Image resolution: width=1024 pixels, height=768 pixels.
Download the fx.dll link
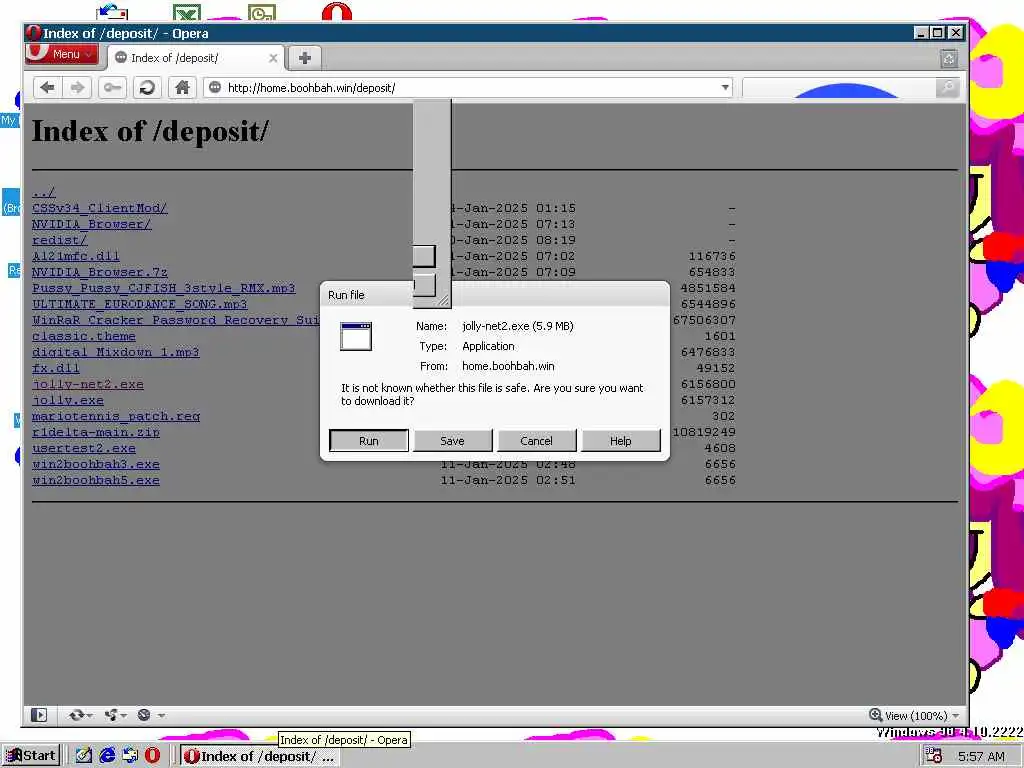point(56,368)
